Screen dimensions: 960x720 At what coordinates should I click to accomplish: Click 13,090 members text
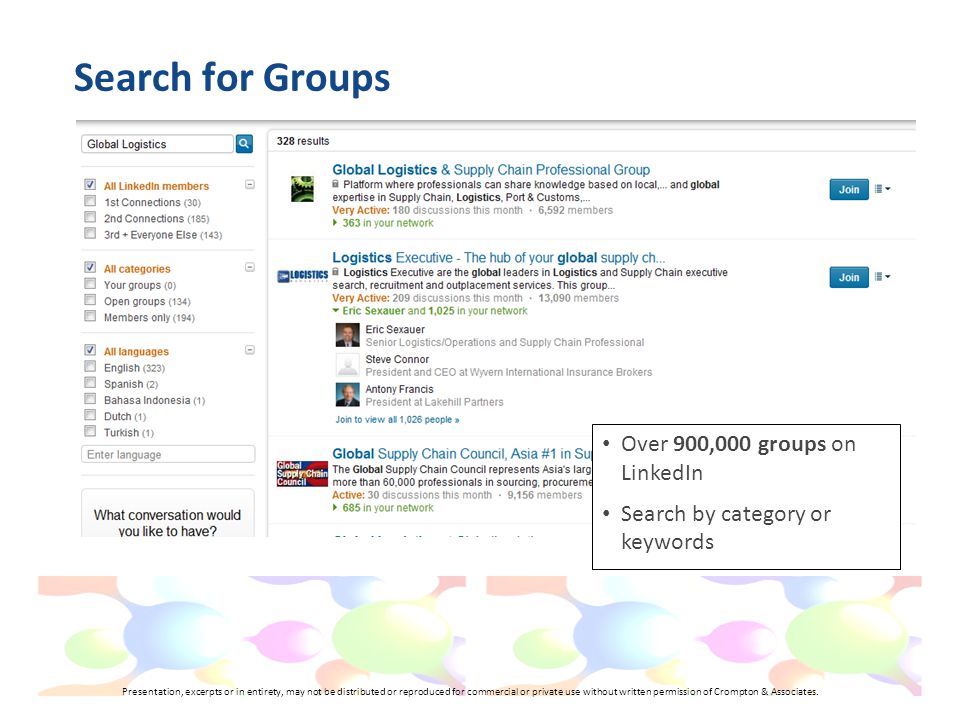point(579,298)
